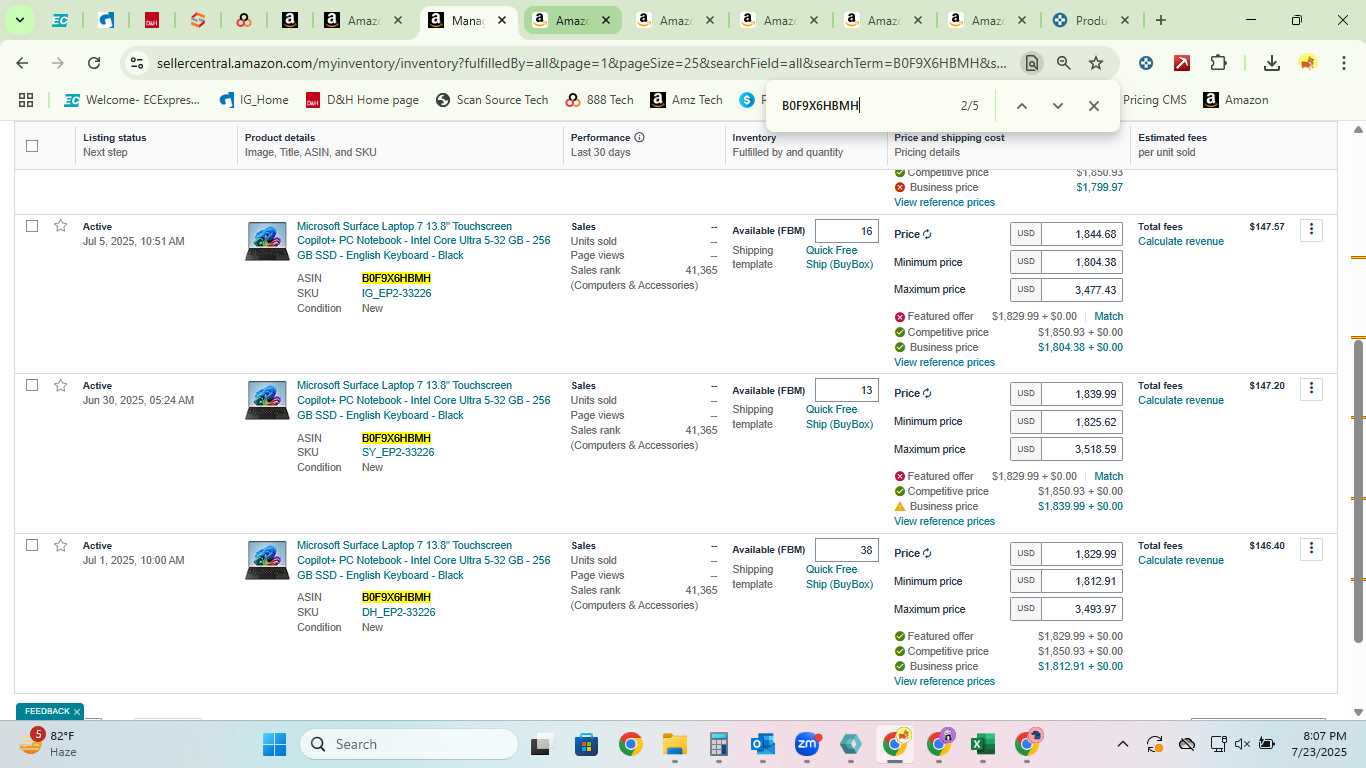The height and width of the screenshot is (768, 1366).
Task: Edit maximum price field showing 3,477.43
Action: pos(1081,290)
